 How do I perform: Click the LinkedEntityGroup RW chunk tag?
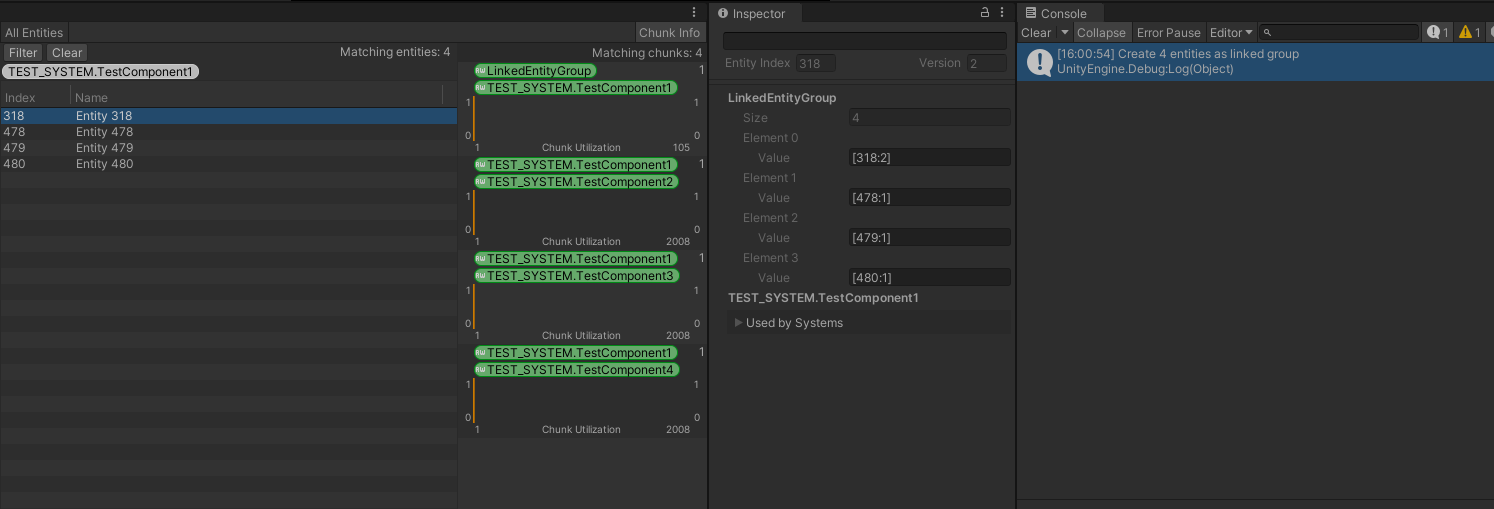[x=535, y=71]
